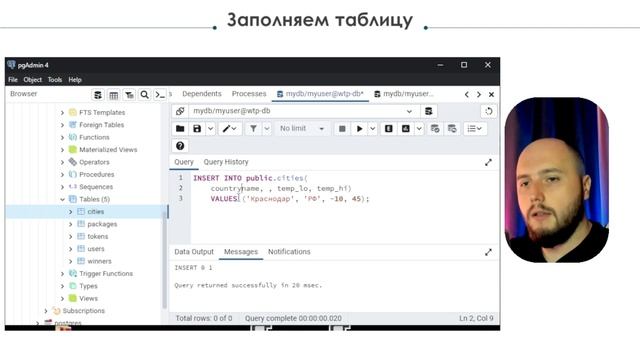The image size is (640, 360).
Task: Expand the Foreign Tables node
Action: pyautogui.click(x=62, y=125)
